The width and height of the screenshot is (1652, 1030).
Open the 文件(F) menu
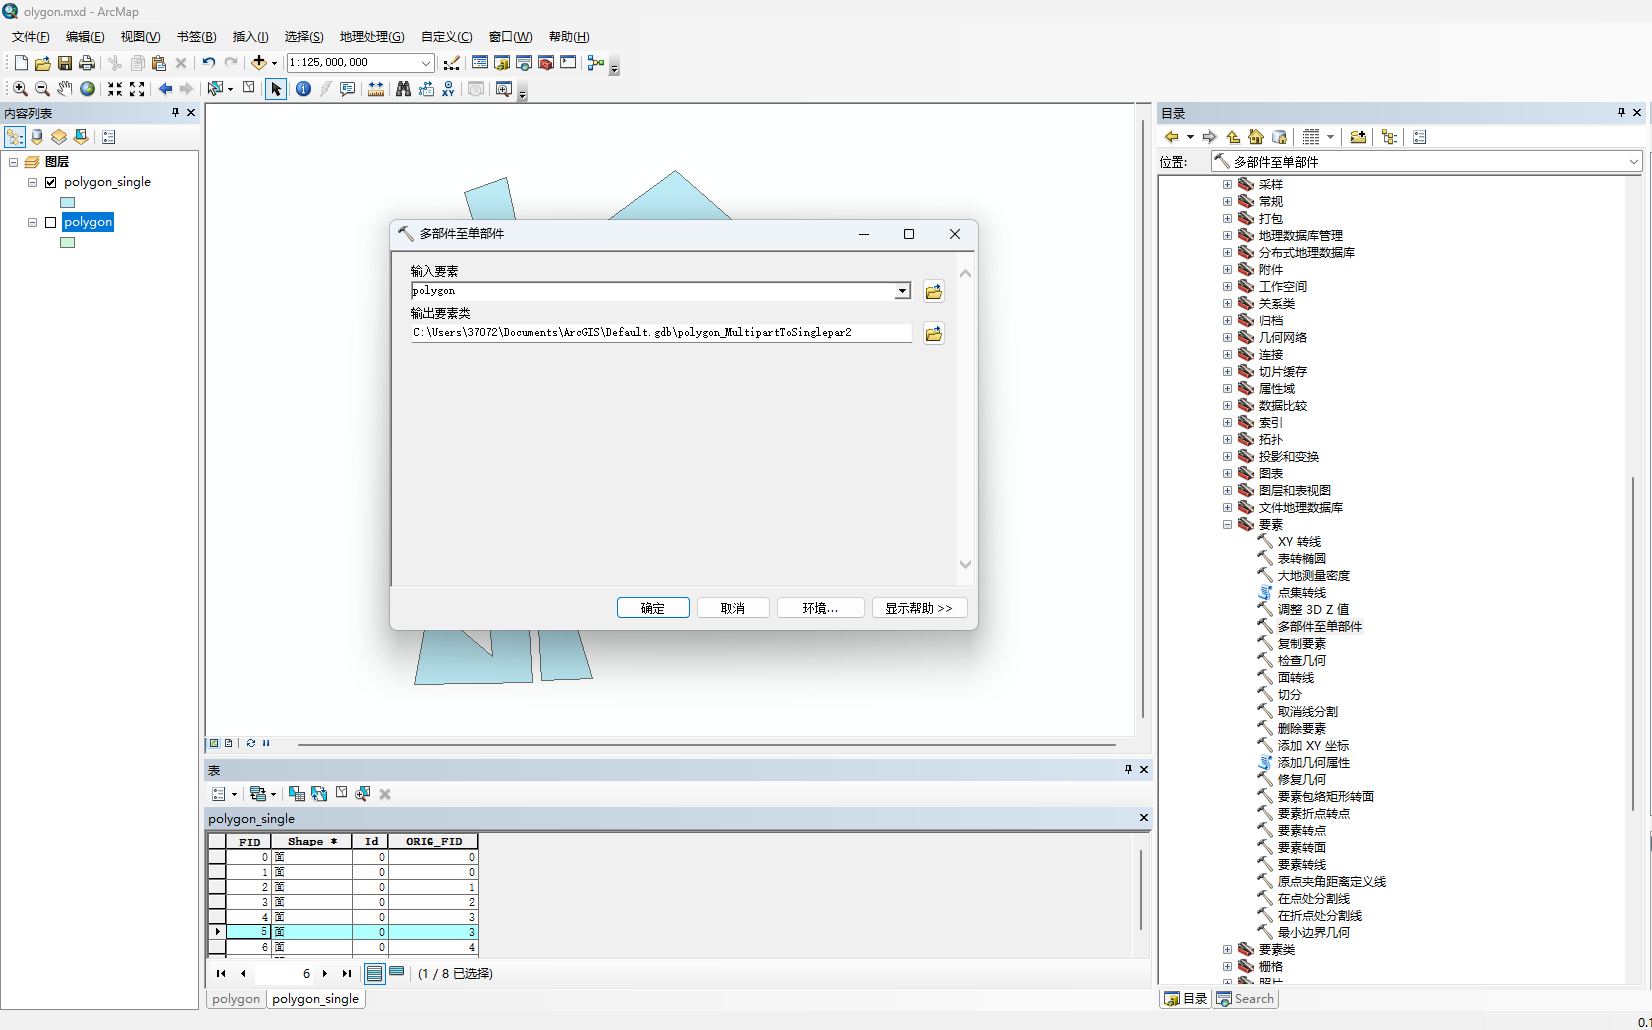coord(30,37)
